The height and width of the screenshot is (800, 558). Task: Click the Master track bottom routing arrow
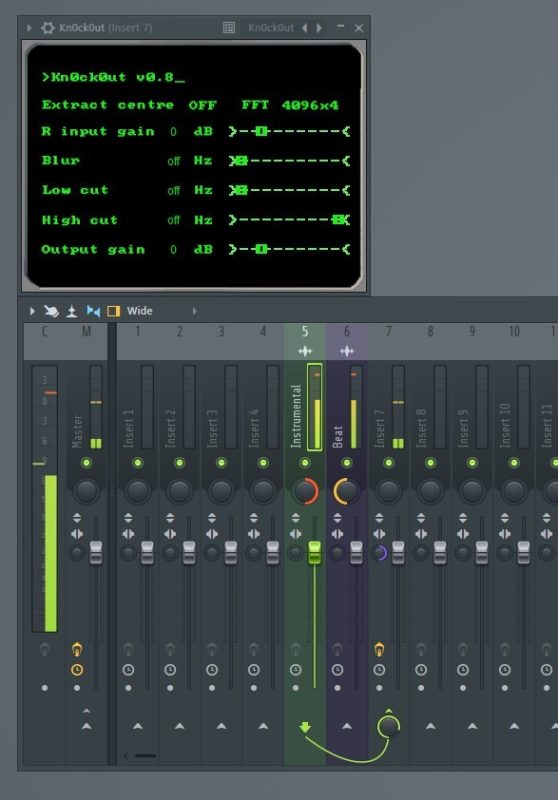tap(86, 726)
